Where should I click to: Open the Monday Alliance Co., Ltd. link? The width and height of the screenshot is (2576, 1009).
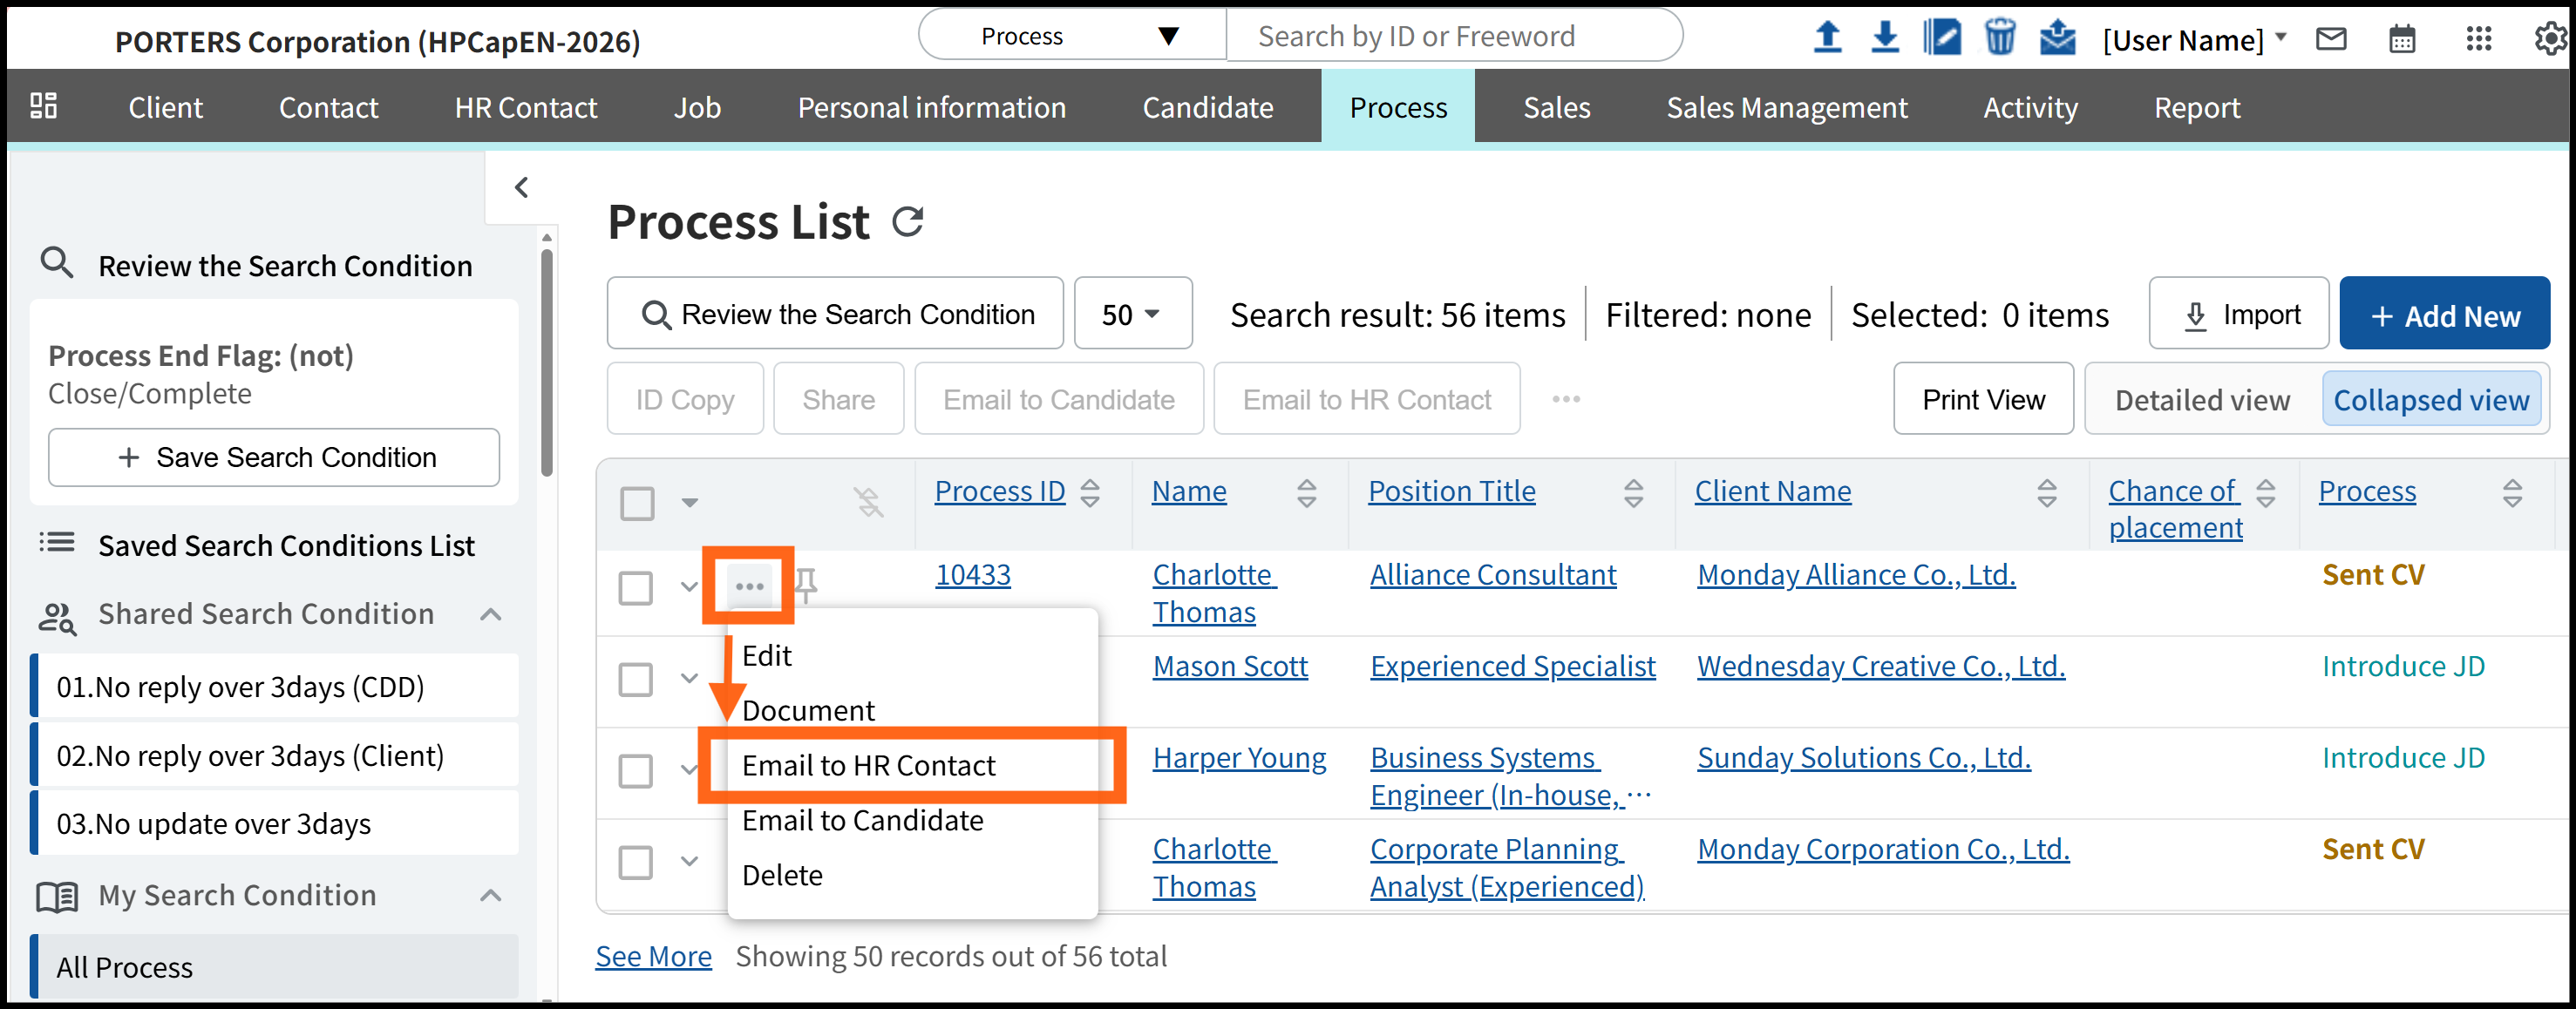click(1855, 575)
